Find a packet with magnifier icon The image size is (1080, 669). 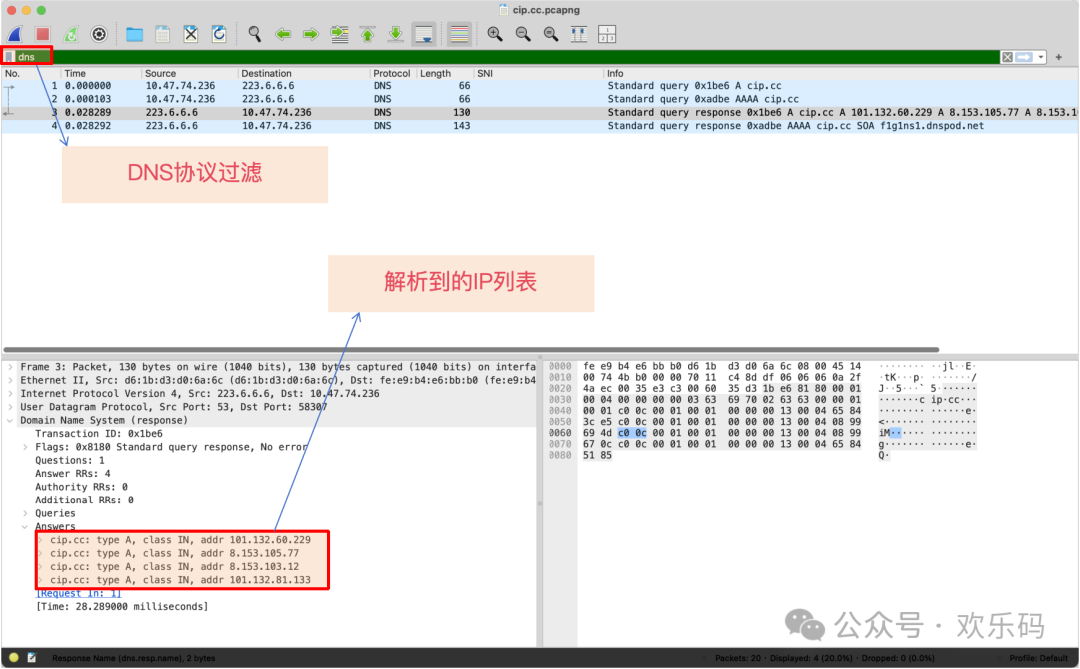tap(254, 34)
